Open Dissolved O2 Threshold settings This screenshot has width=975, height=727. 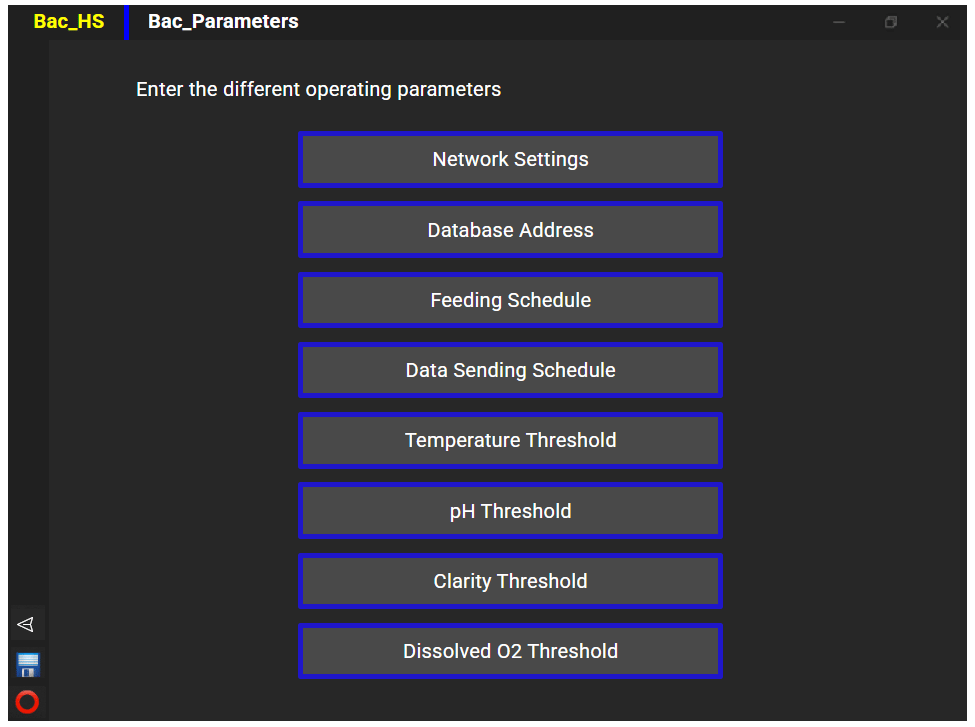click(x=510, y=651)
